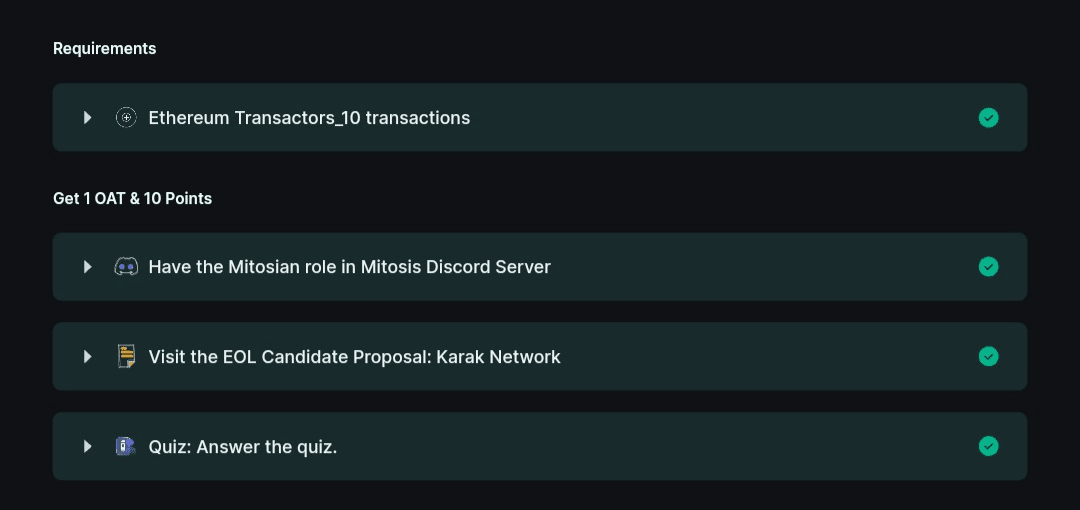This screenshot has width=1080, height=510.
Task: Click the Ethereum Transactors circular icon
Action: (x=126, y=118)
